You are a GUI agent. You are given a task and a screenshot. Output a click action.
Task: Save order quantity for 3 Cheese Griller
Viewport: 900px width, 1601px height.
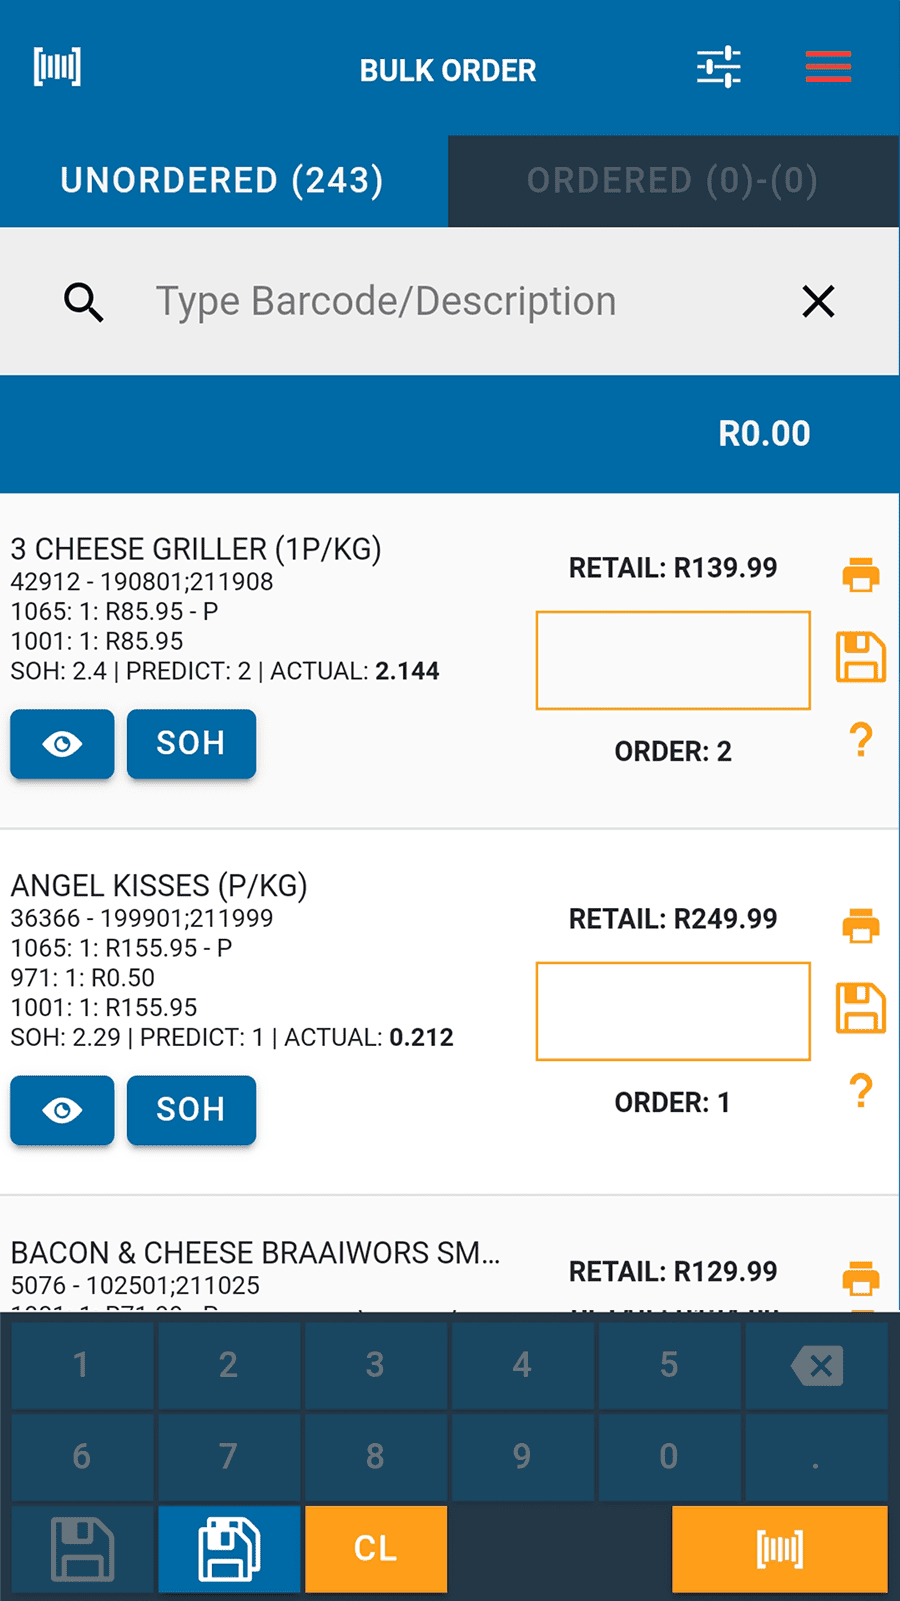pos(861,657)
